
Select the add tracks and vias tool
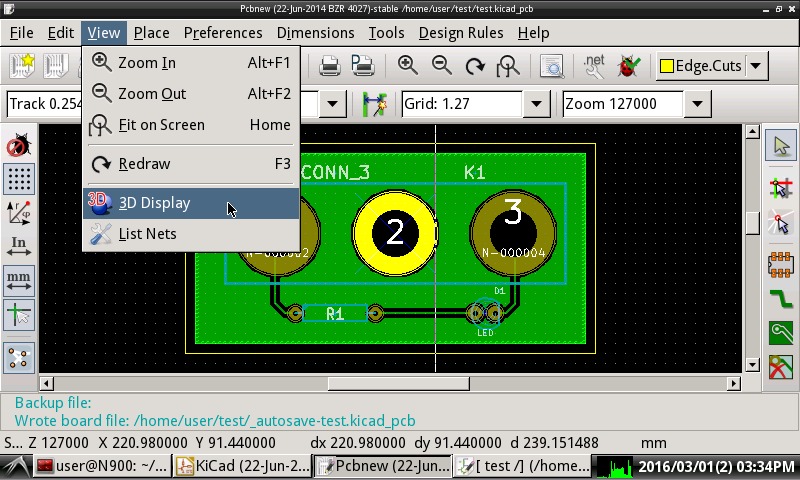coord(781,299)
